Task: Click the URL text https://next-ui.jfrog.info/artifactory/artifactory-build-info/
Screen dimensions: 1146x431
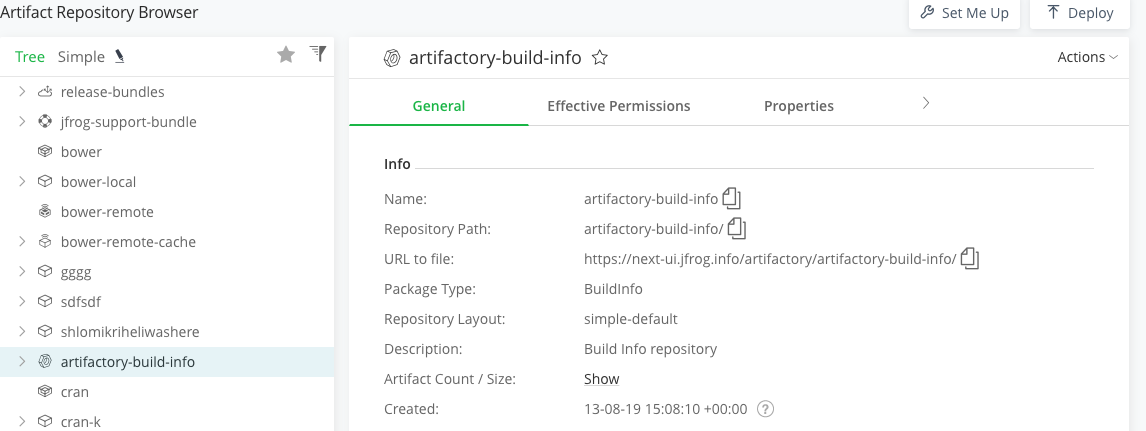Action: pyautogui.click(x=770, y=259)
